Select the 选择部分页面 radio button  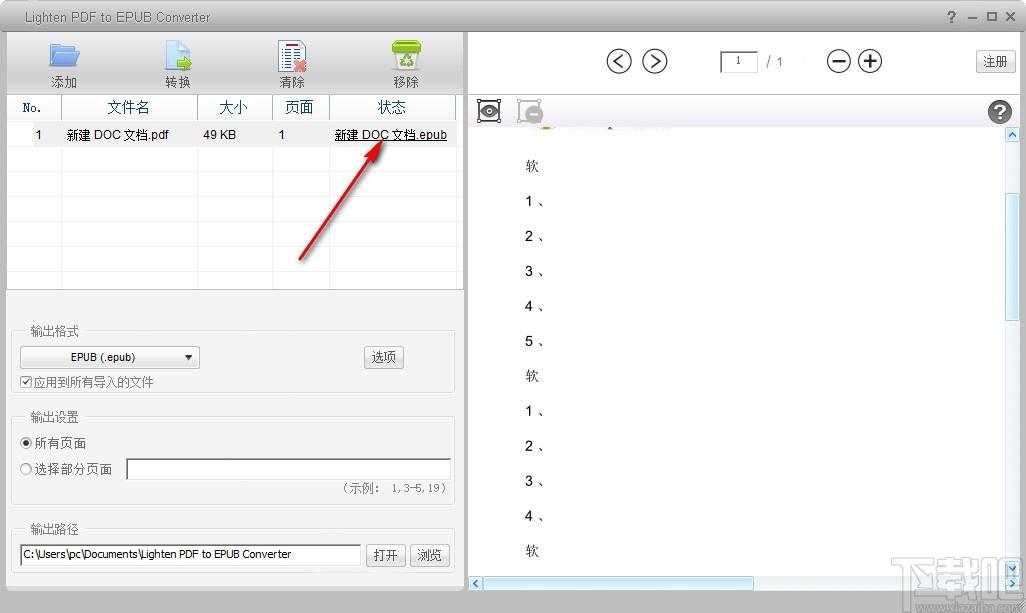(26, 469)
